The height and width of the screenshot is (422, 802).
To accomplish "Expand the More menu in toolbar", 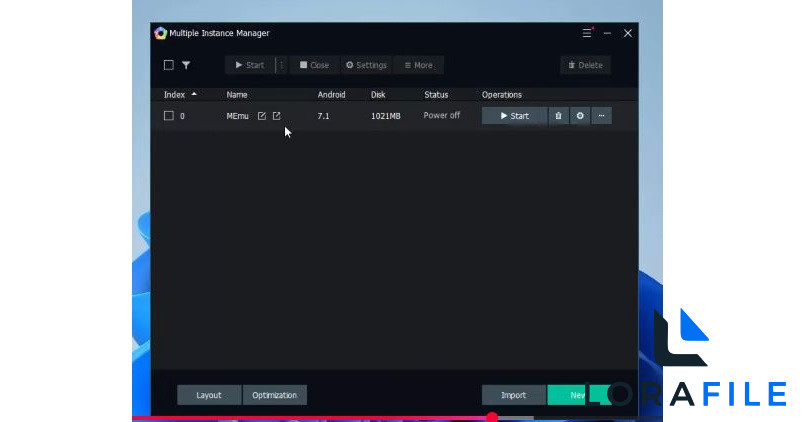I will (418, 65).
